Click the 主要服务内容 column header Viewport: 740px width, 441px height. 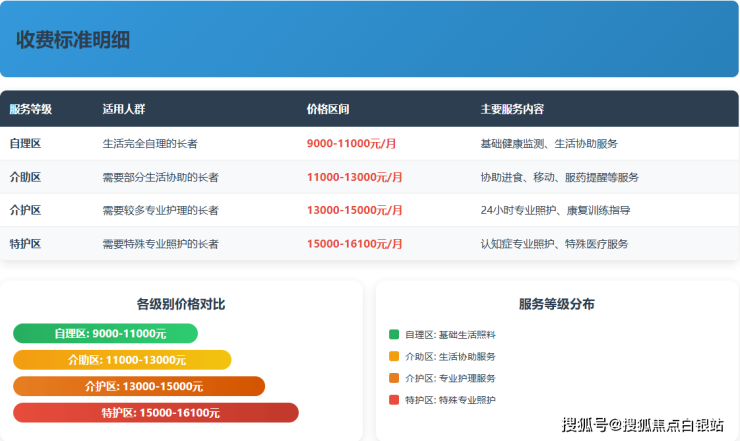(x=512, y=109)
